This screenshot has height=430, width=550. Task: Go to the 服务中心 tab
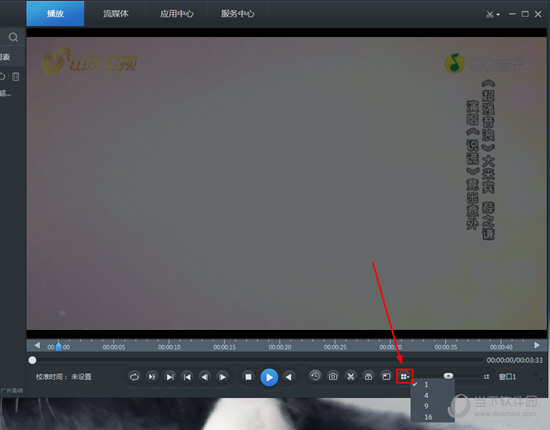point(237,14)
